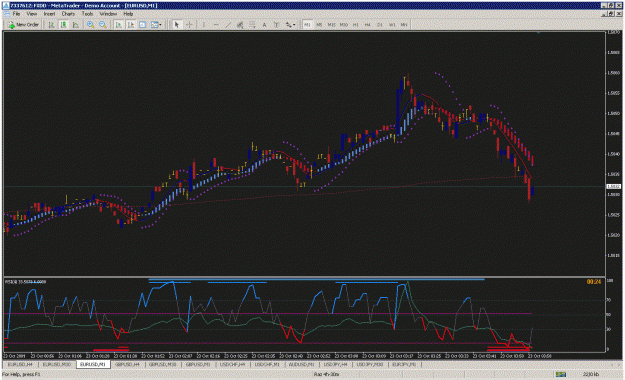
Task: Switch to the EURUSD,M30 chart tab
Action: 57,364
